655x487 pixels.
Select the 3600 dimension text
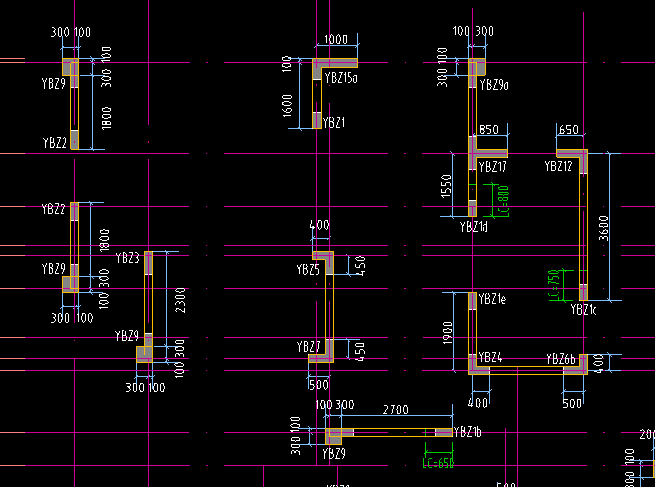click(604, 228)
